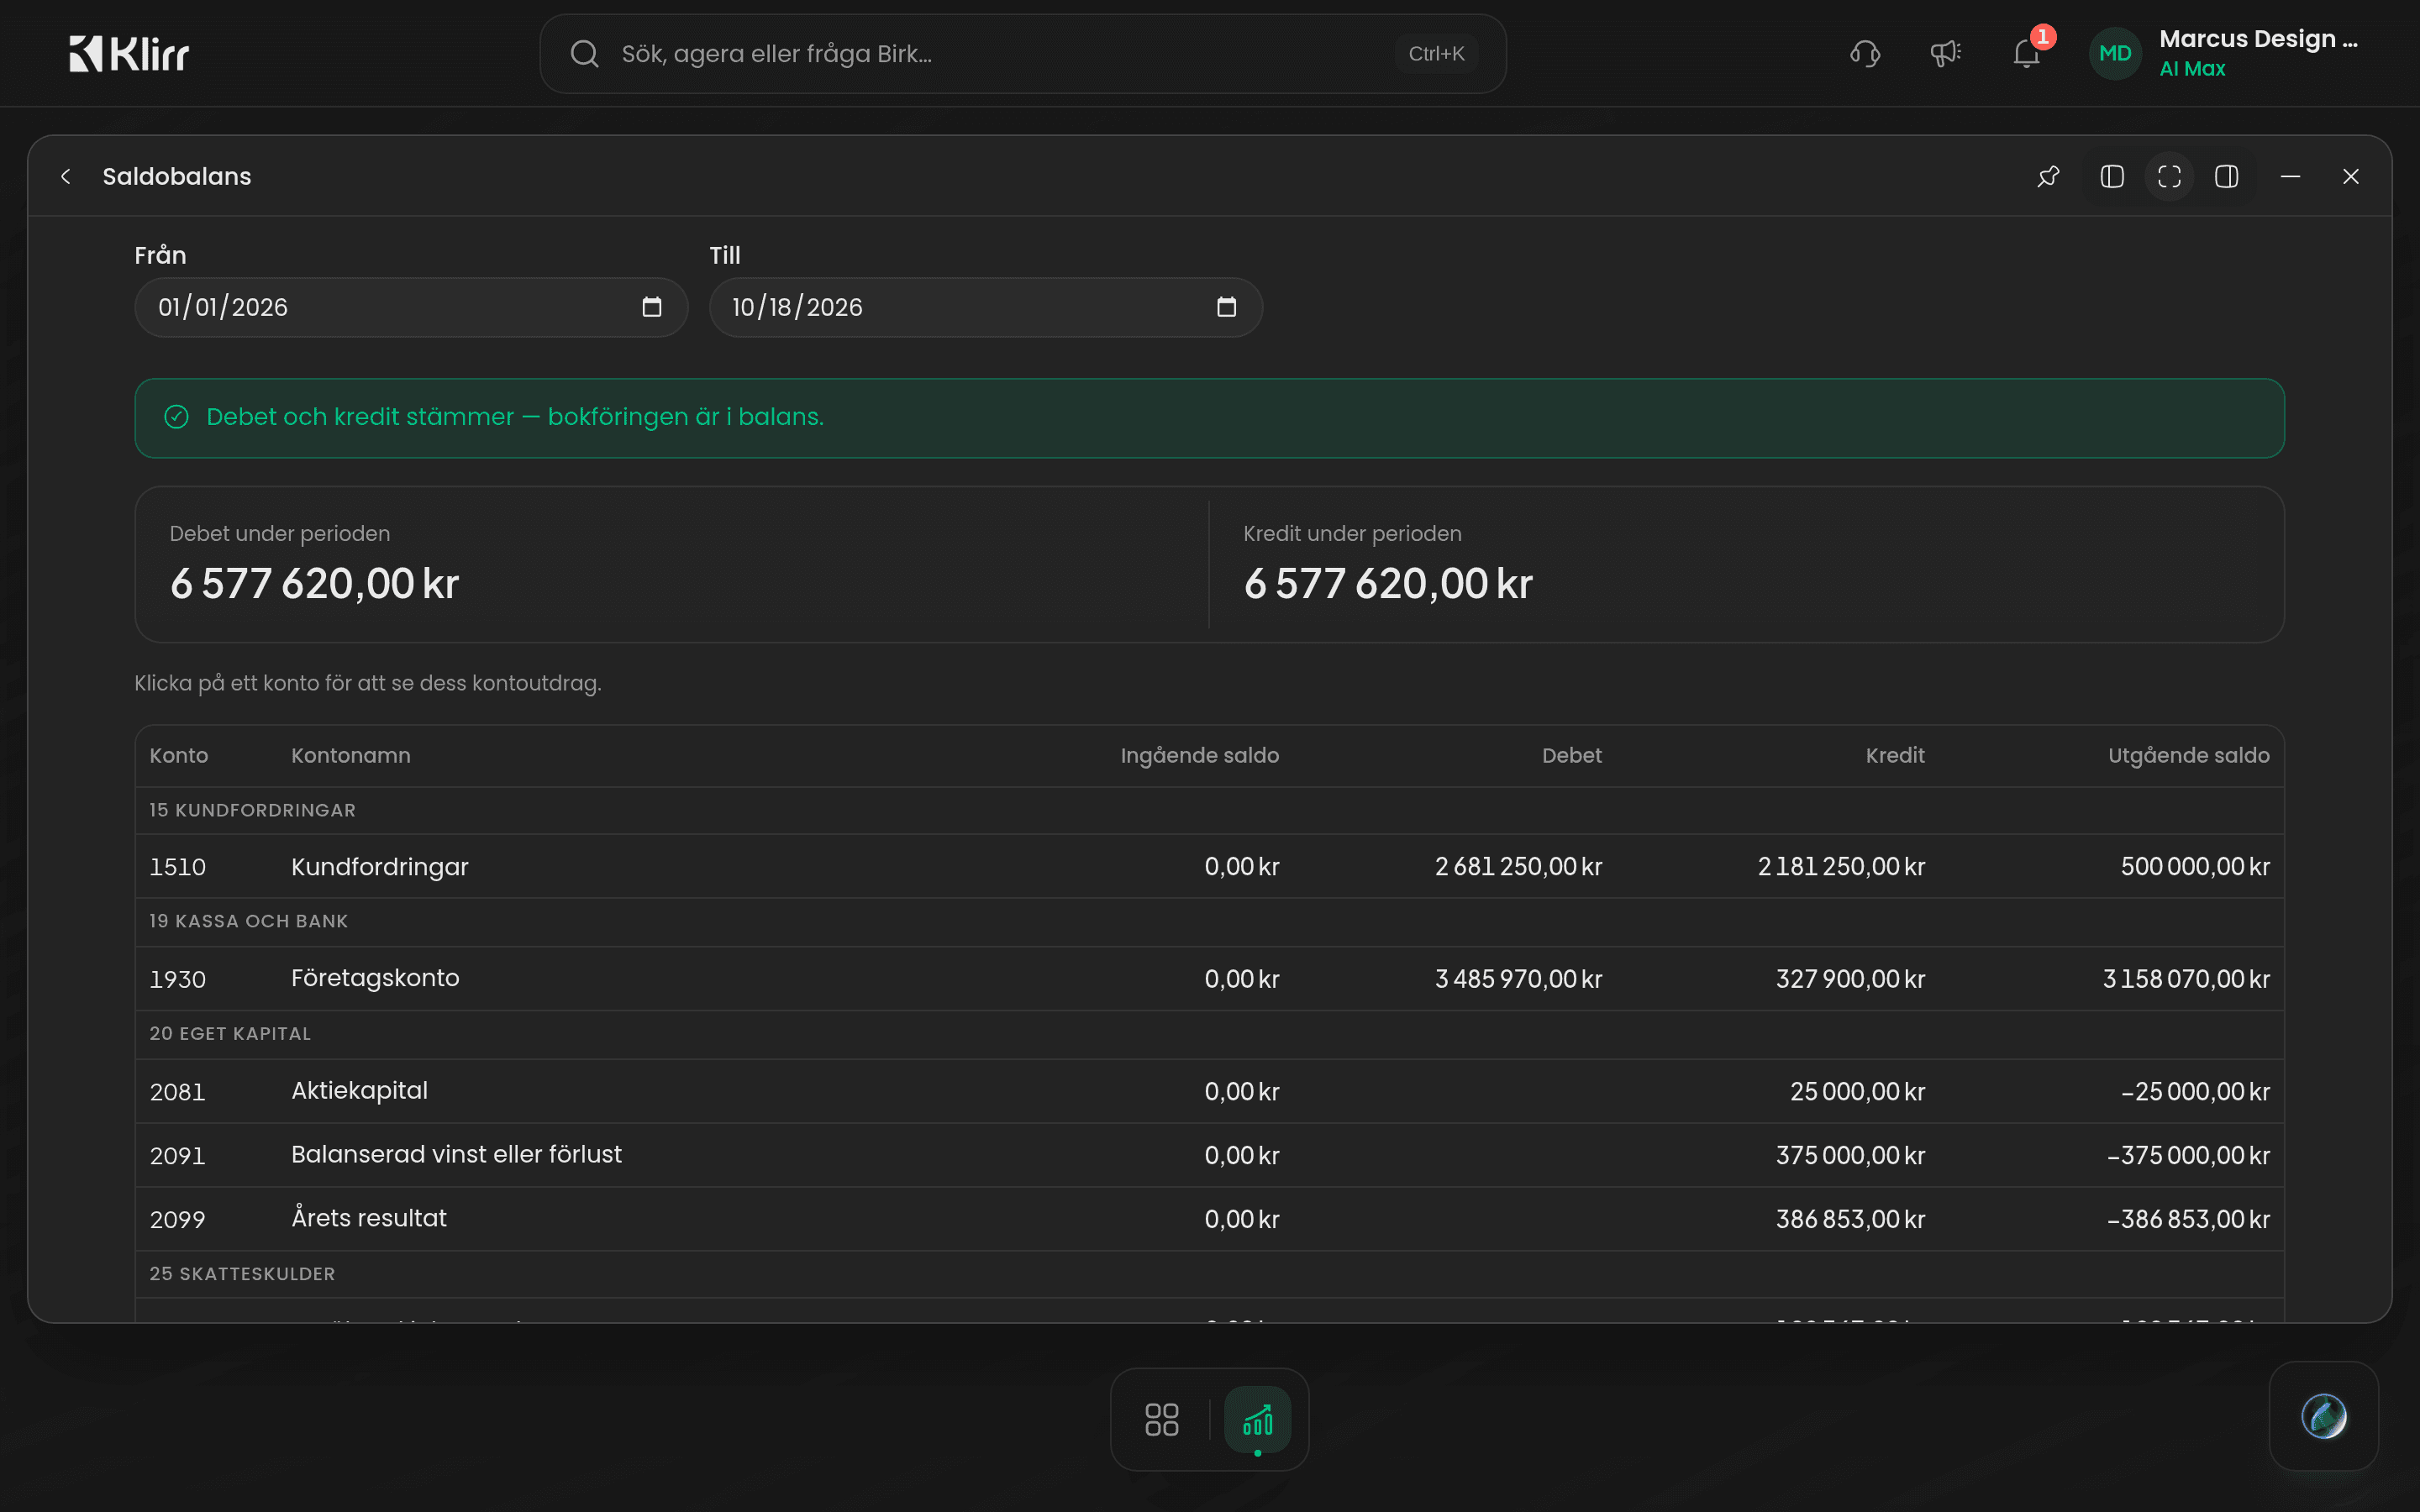Click the Ctrl+K shortcut badge
Screen dimensions: 2420x1512
click(x=1436, y=54)
